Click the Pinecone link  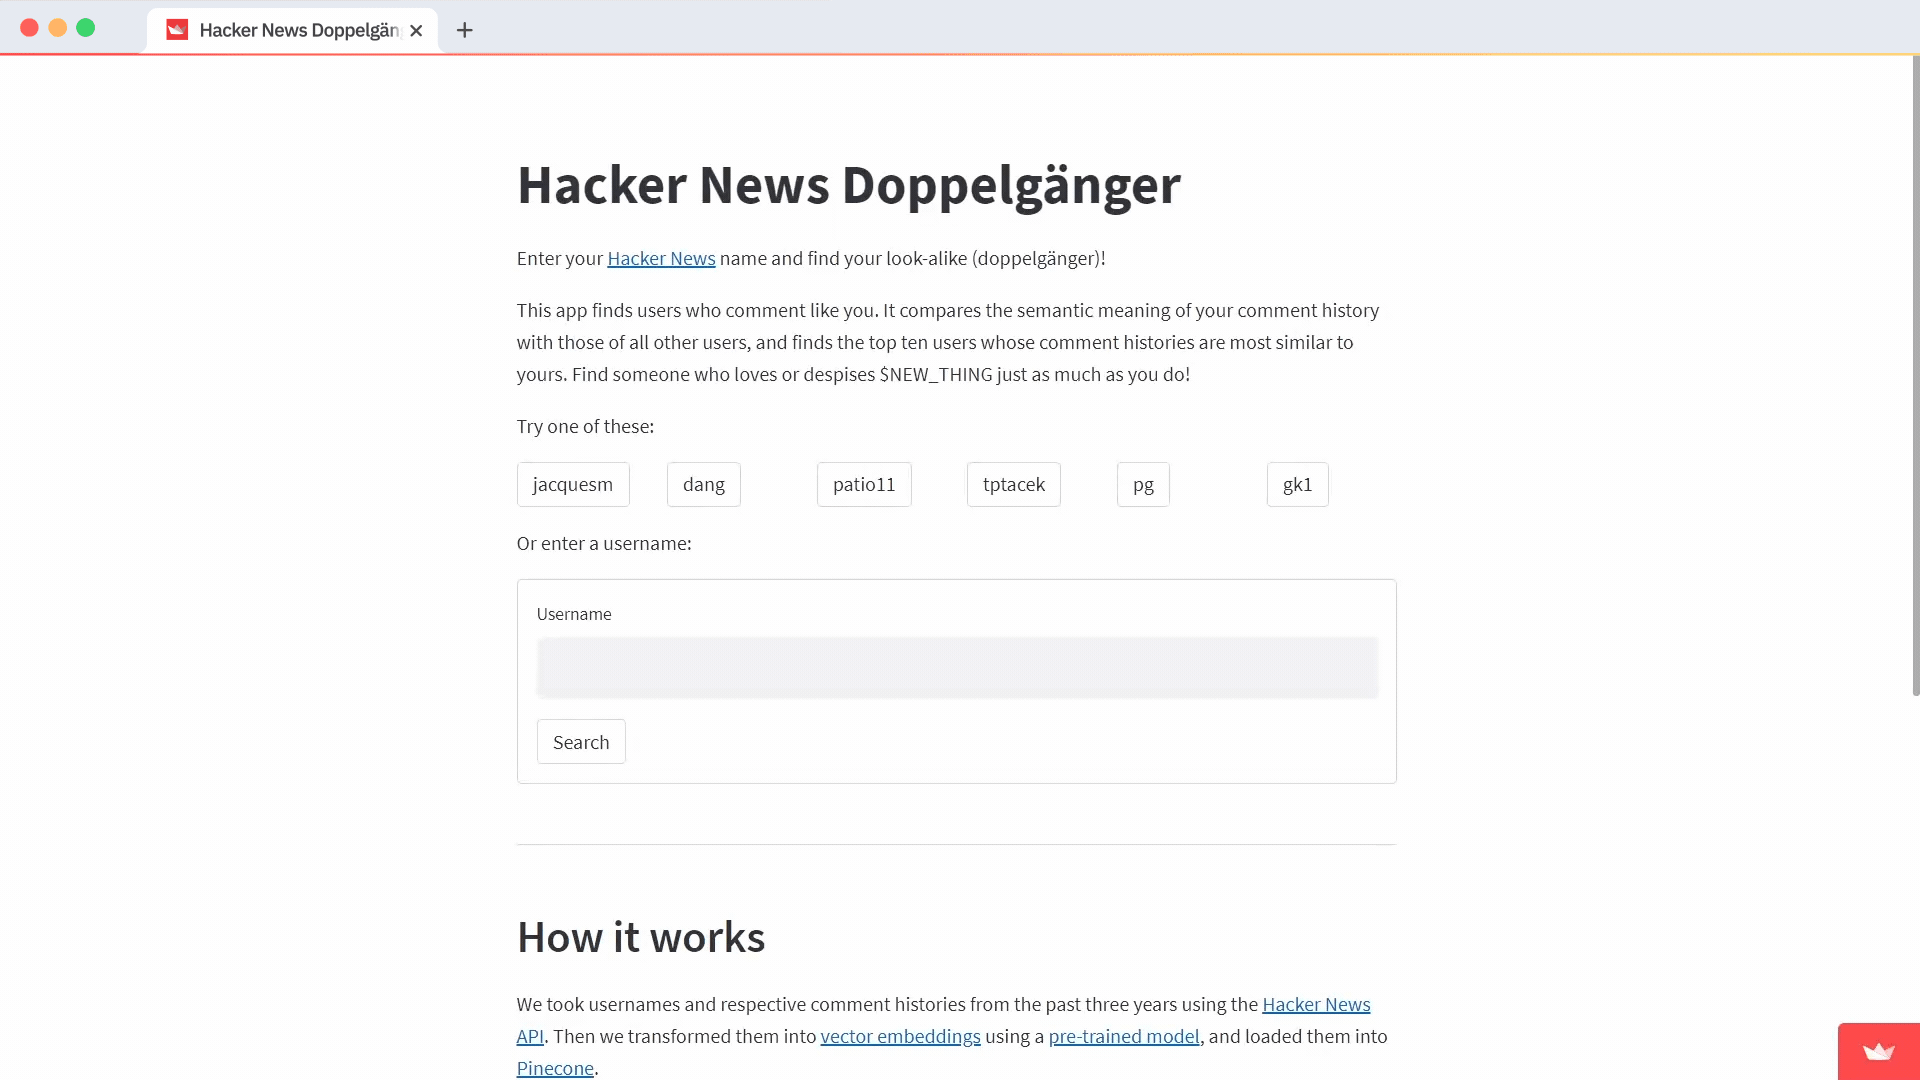click(555, 1068)
